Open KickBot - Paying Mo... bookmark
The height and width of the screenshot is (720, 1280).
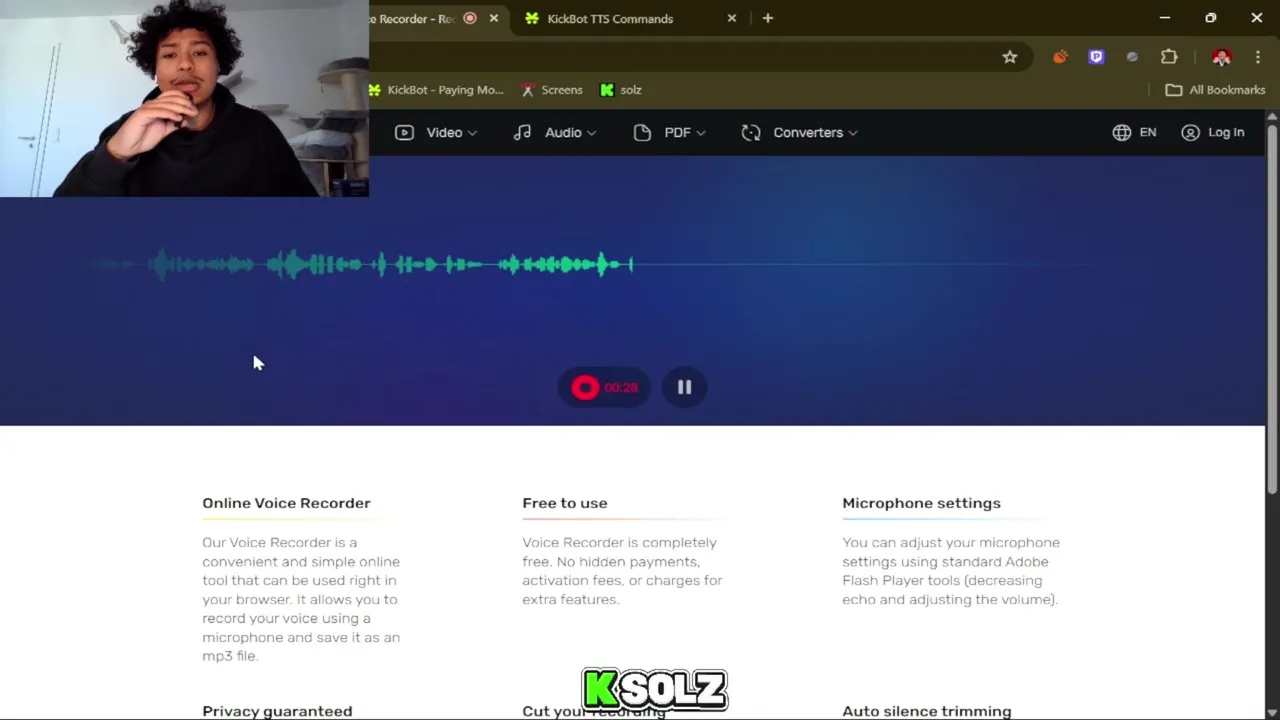436,90
